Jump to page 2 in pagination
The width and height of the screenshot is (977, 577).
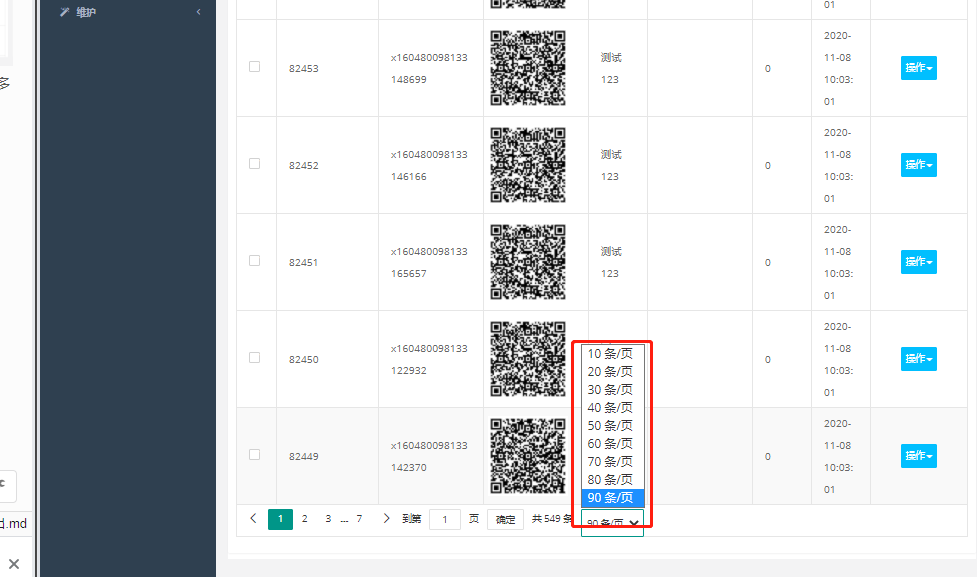(x=305, y=518)
